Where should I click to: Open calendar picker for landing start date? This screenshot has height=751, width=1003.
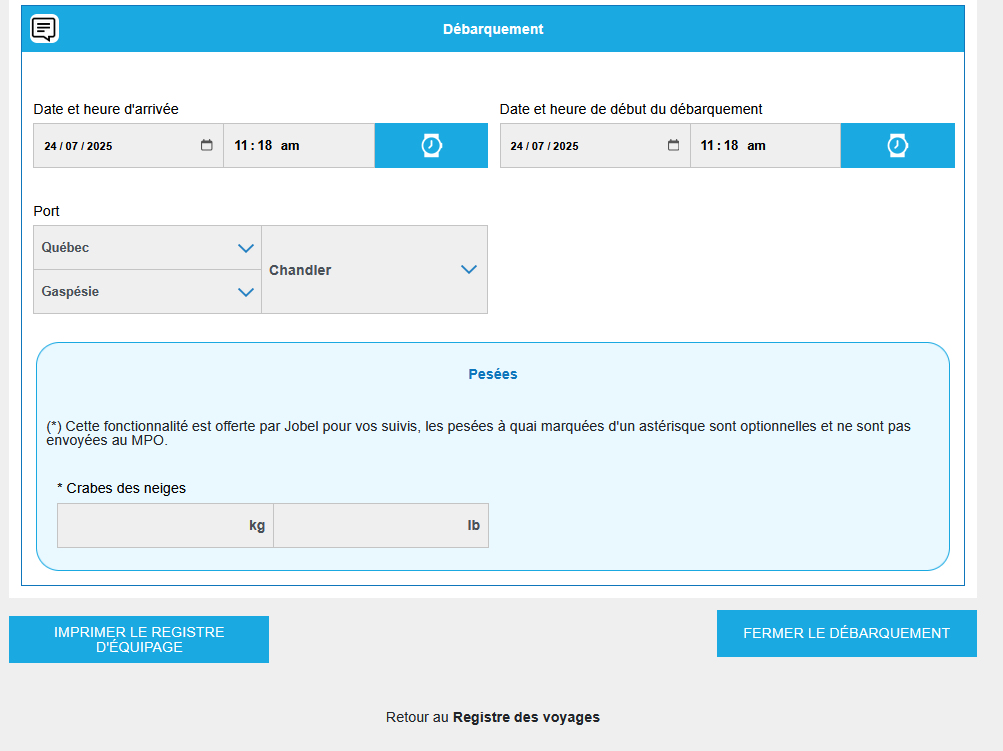pos(673,145)
